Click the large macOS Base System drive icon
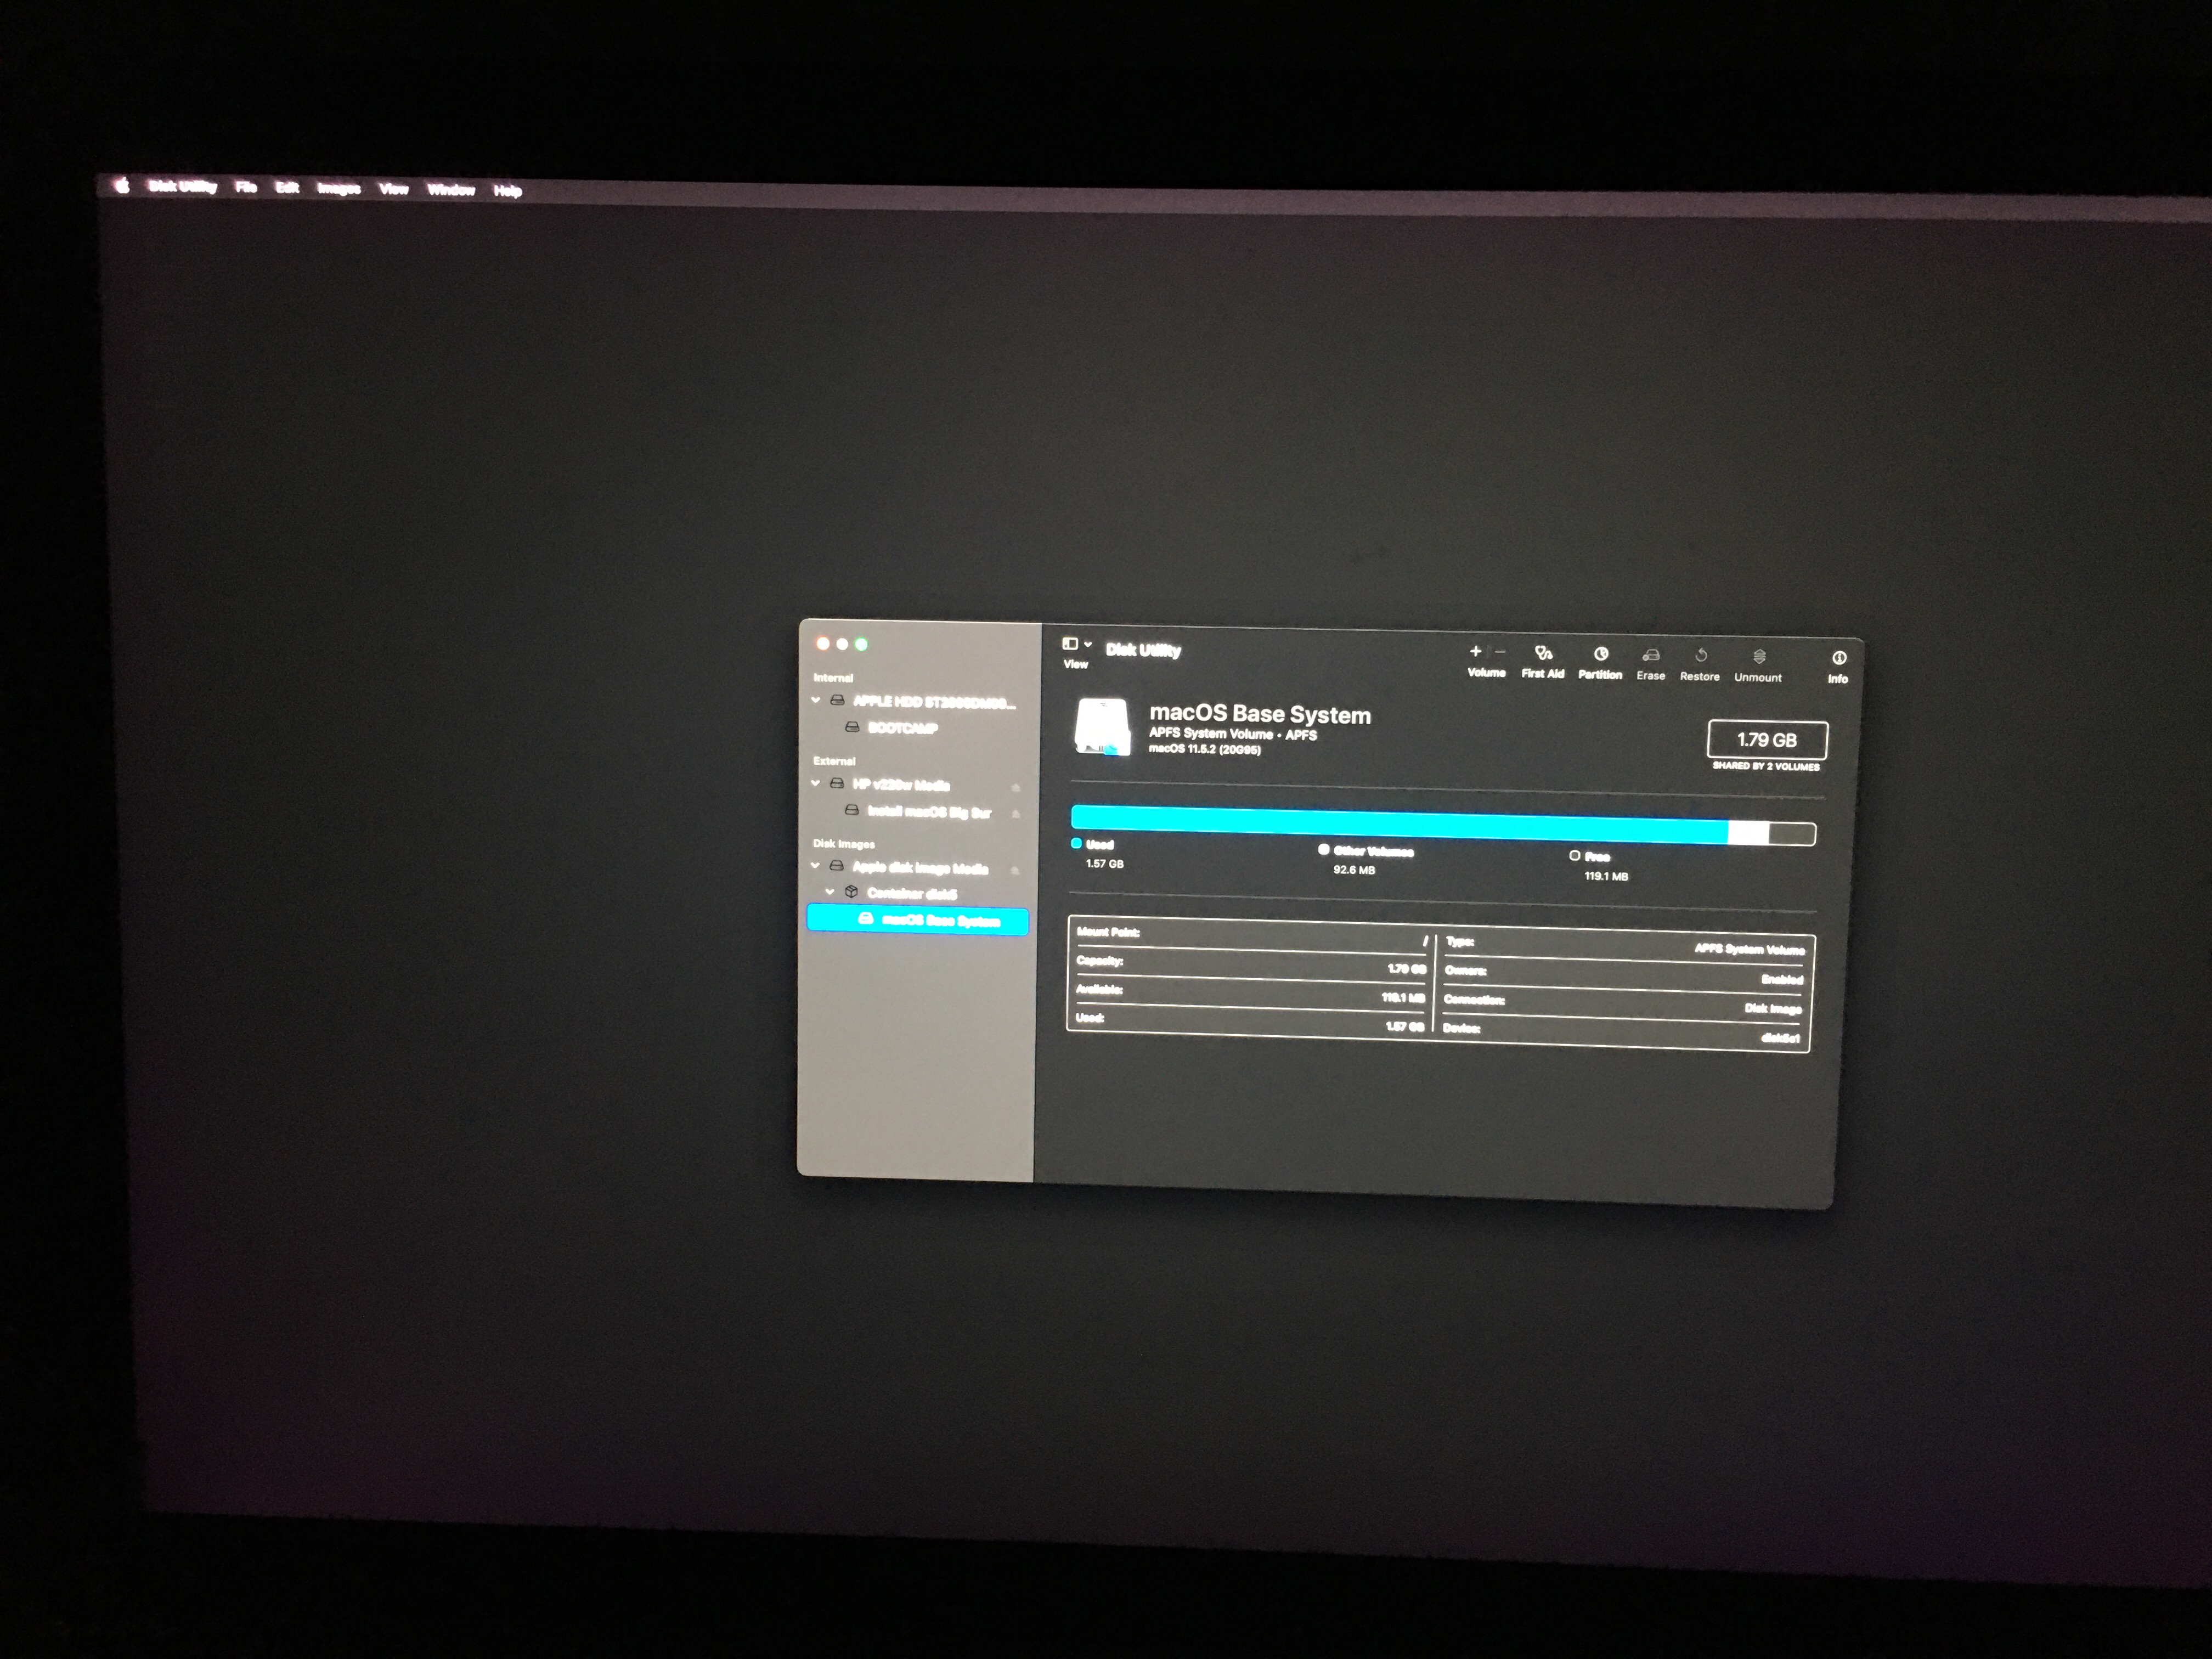The height and width of the screenshot is (1659, 2212). coord(1102,727)
